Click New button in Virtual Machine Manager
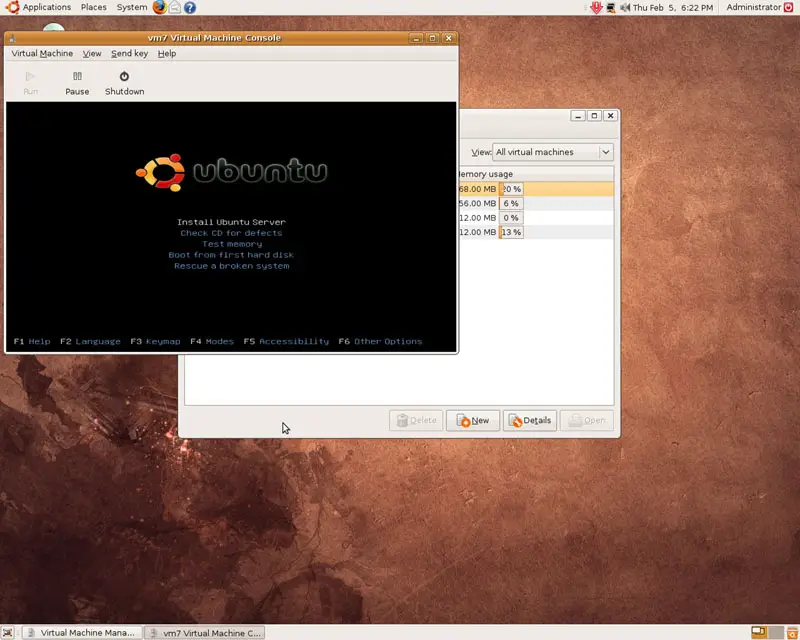Viewport: 800px width, 640px height. (472, 421)
